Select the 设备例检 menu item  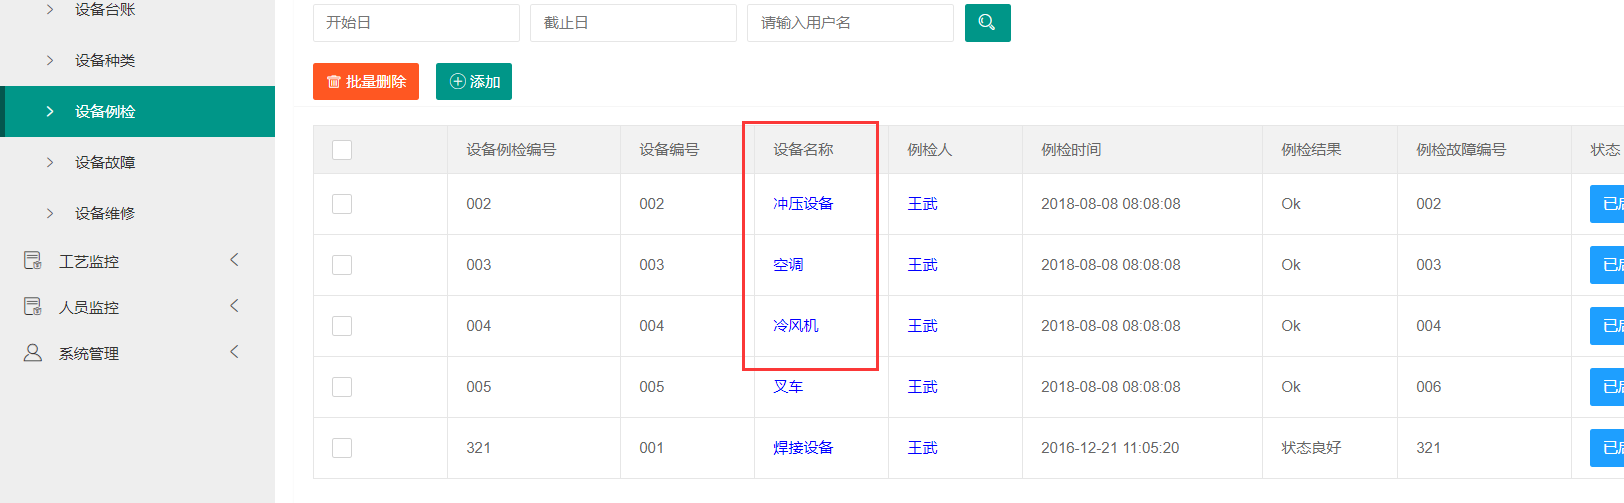coord(137,112)
